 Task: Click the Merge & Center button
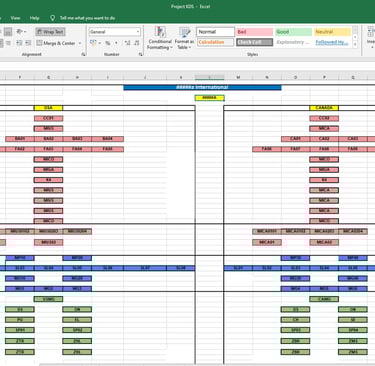56,43
